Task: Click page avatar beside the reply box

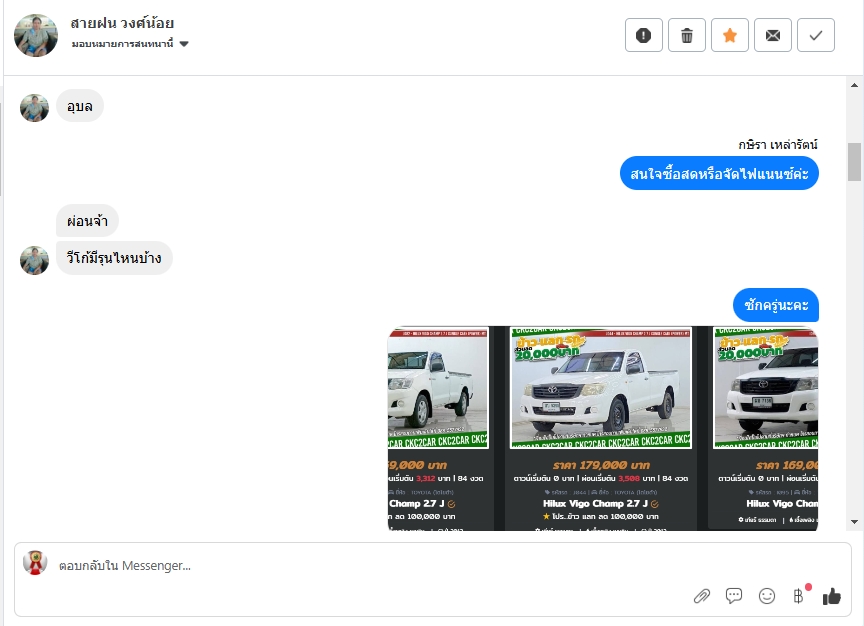Action: [x=35, y=563]
